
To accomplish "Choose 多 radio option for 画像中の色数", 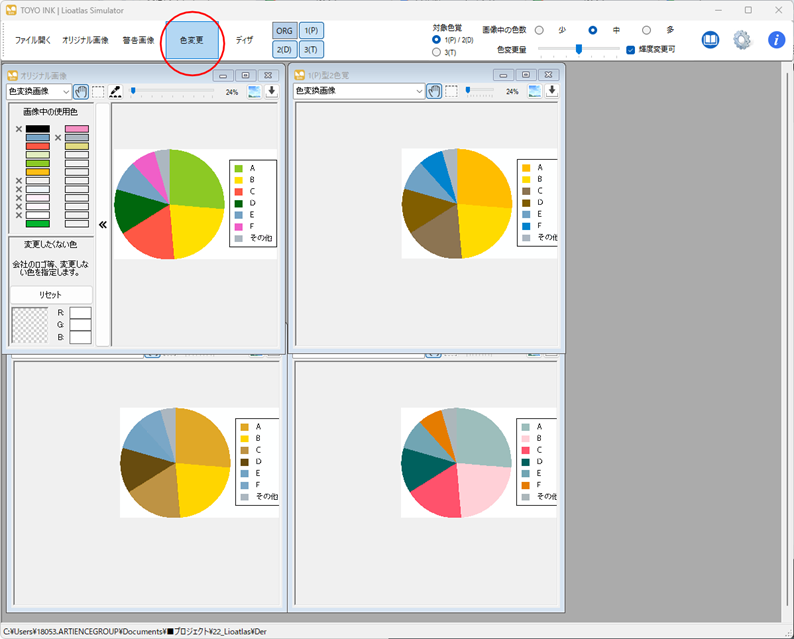I will (646, 30).
